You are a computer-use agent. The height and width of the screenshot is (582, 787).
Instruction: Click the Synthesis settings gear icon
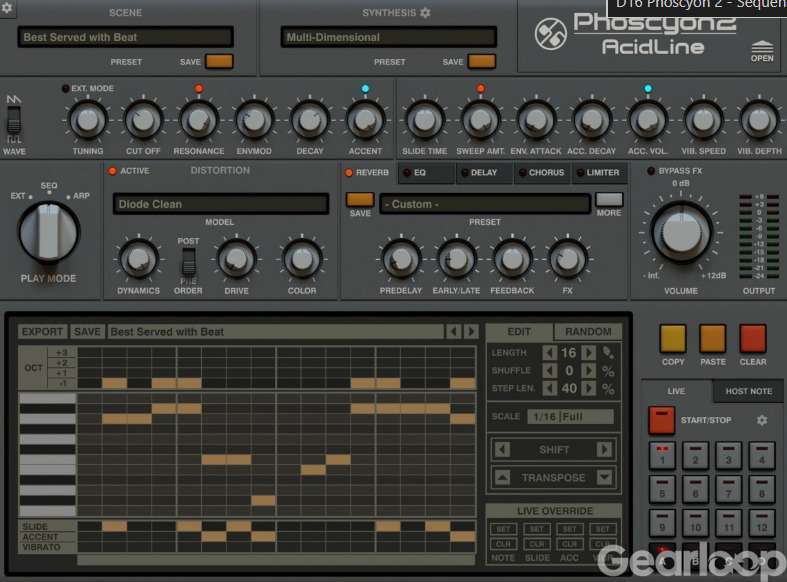coord(425,13)
